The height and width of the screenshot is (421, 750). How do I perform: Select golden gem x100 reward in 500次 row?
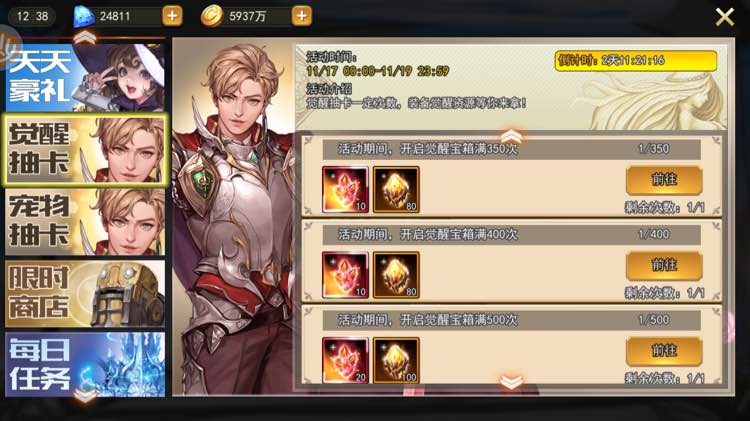(396, 360)
